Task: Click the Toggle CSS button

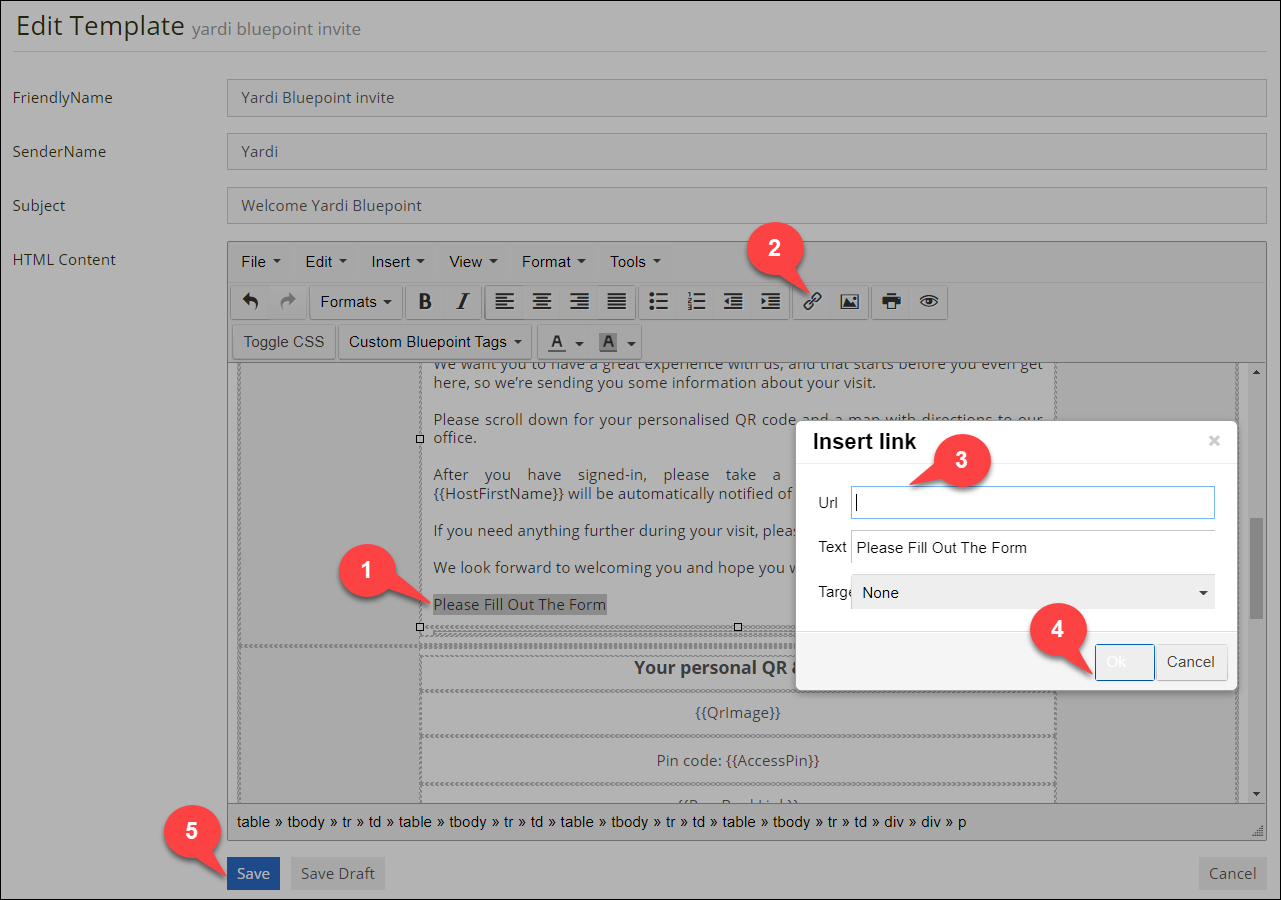Action: pyautogui.click(x=284, y=342)
